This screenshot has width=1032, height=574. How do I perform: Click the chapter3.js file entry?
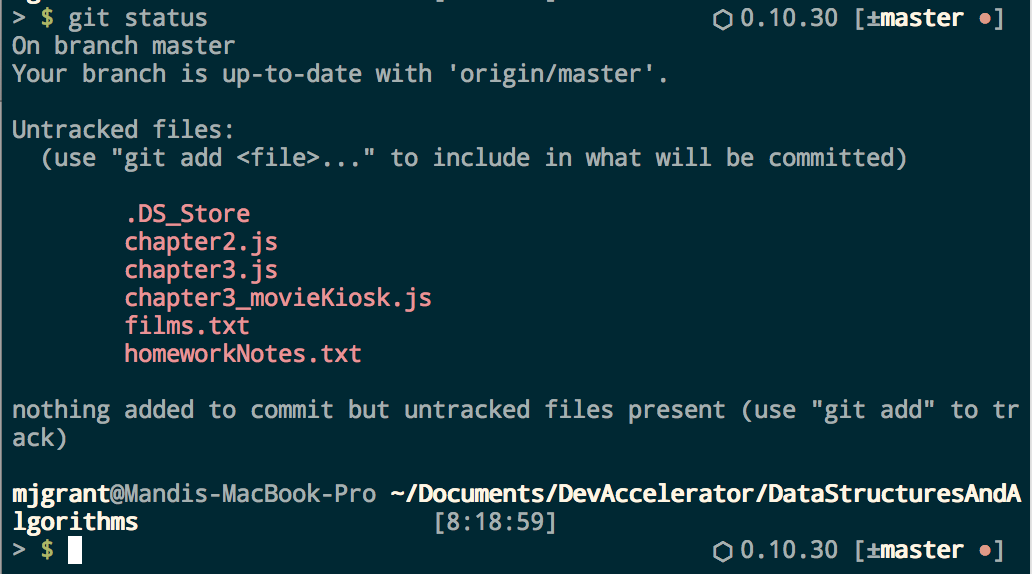tap(201, 269)
